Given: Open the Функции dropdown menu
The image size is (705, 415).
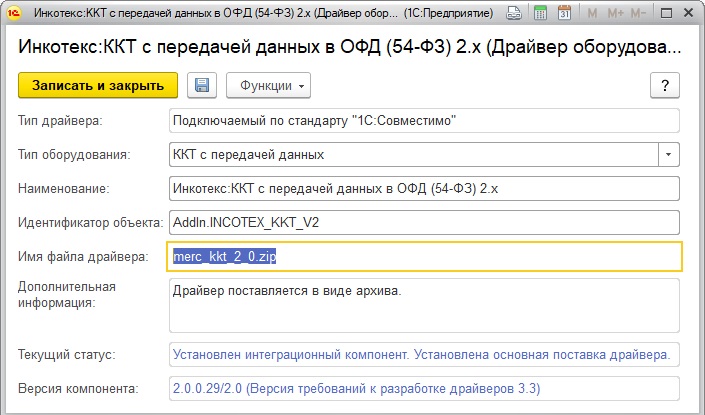Looking at the screenshot, I should point(268,85).
